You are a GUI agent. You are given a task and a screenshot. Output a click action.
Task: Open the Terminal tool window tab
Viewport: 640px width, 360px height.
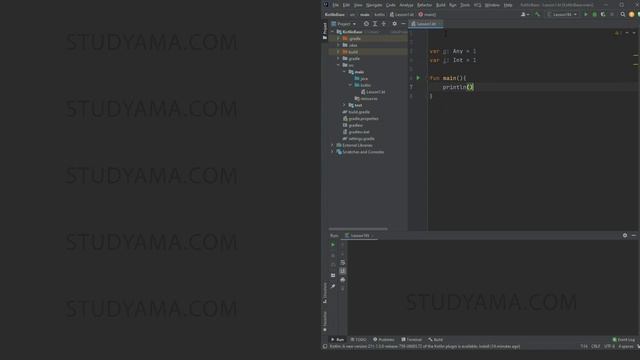tap(411, 340)
